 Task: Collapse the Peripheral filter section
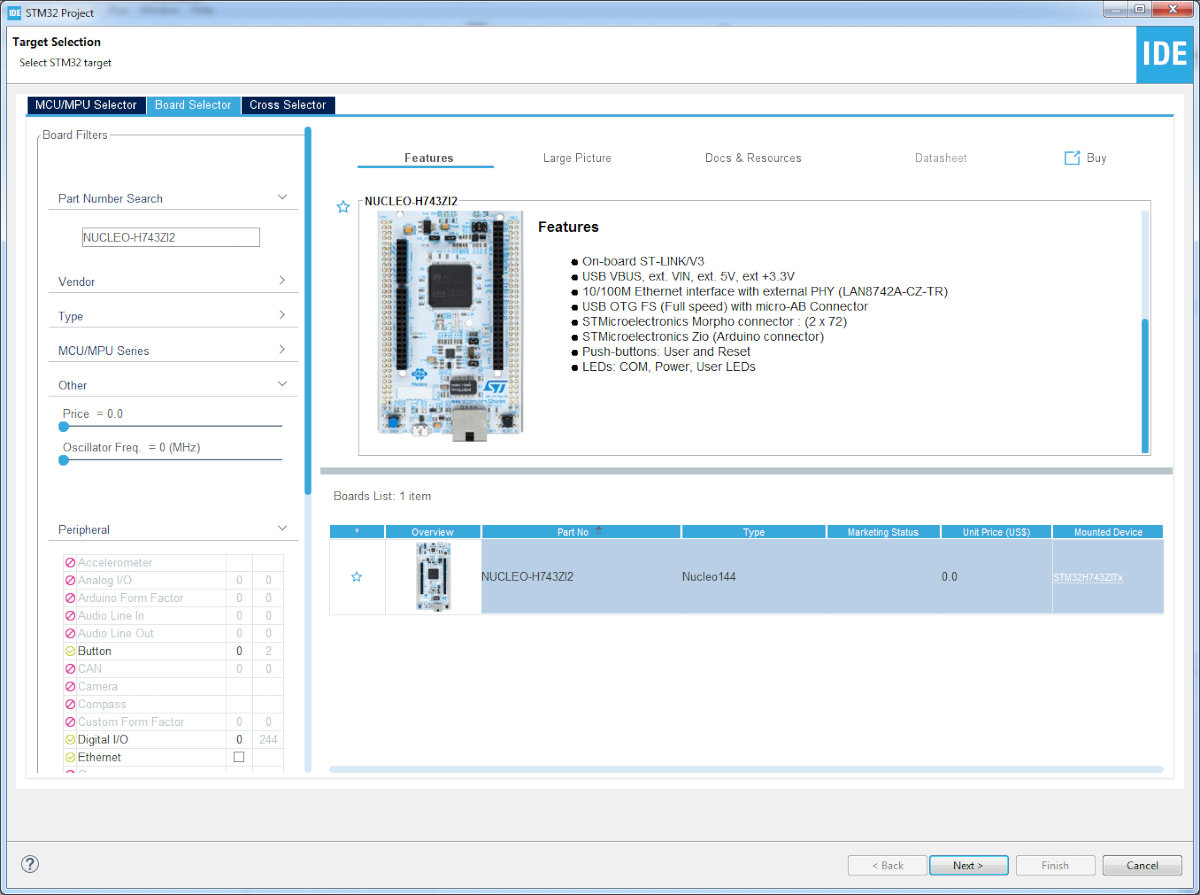[282, 529]
